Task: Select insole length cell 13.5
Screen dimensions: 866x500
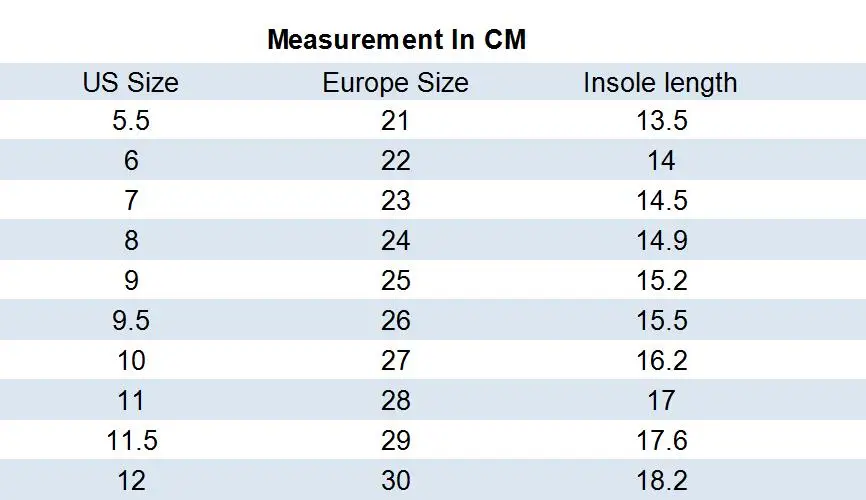Action: click(x=661, y=121)
